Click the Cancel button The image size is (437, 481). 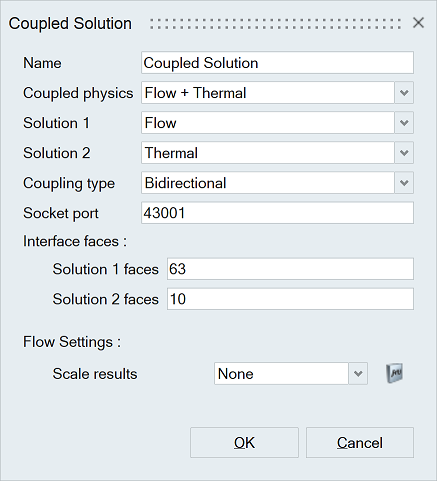coord(360,443)
